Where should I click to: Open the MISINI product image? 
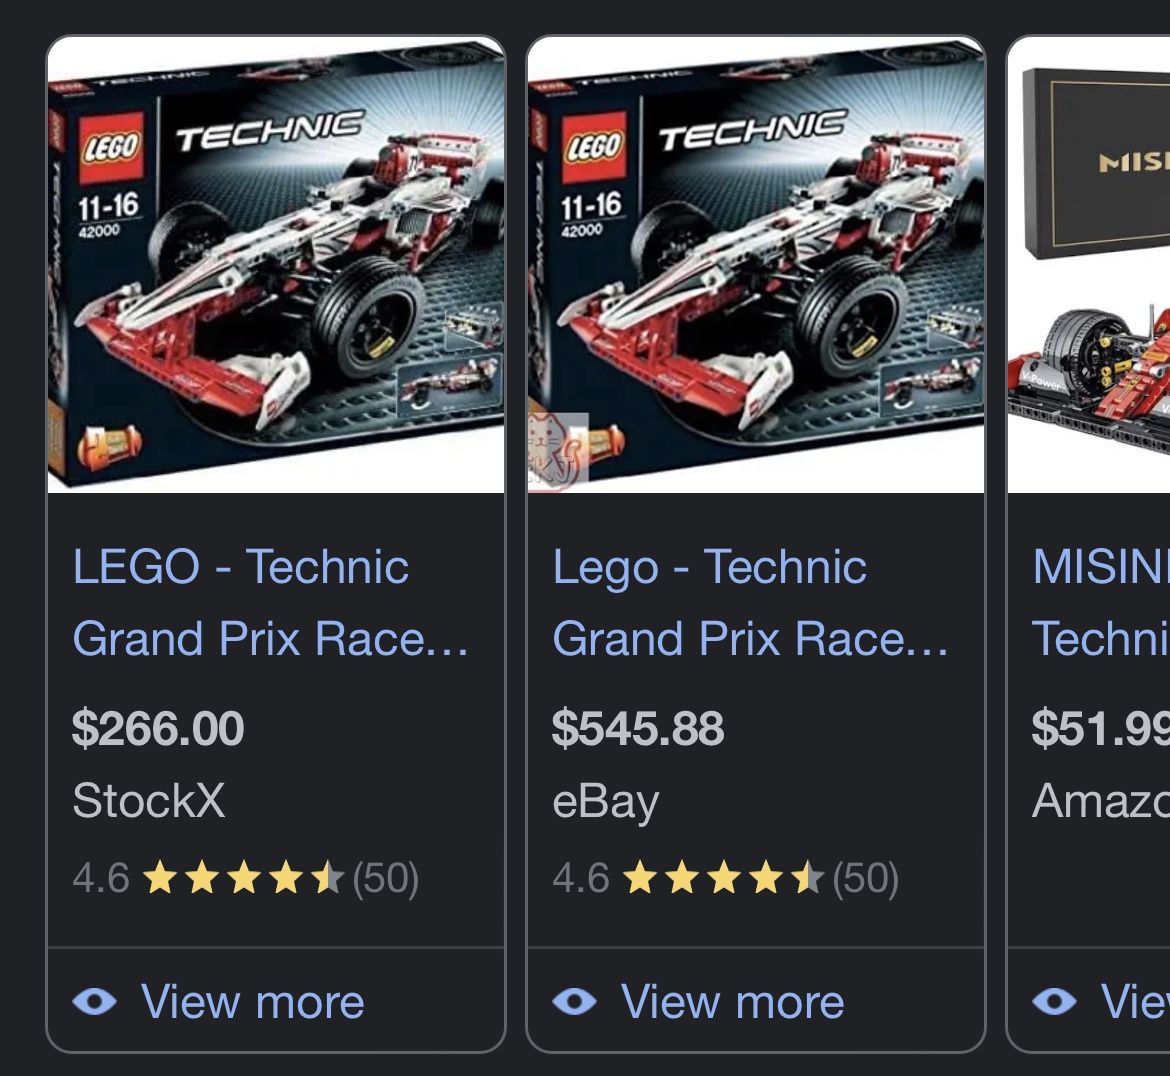[x=1090, y=266]
